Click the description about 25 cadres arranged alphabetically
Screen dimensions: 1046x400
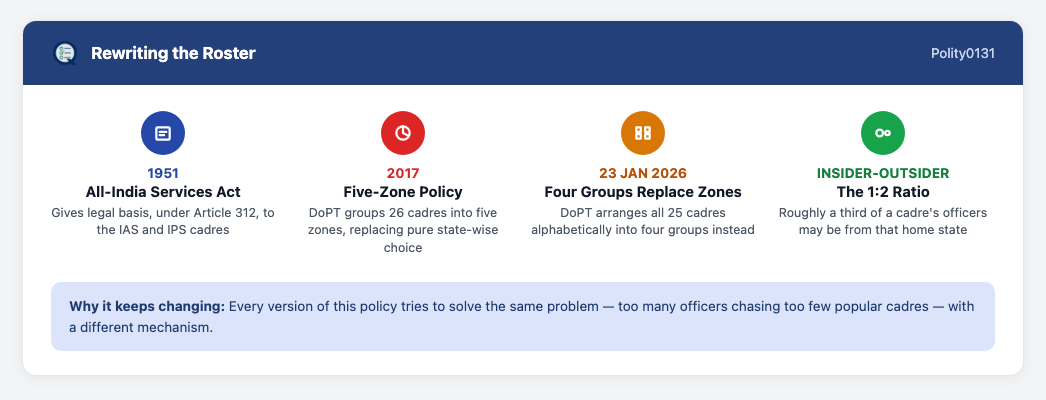(x=643, y=221)
